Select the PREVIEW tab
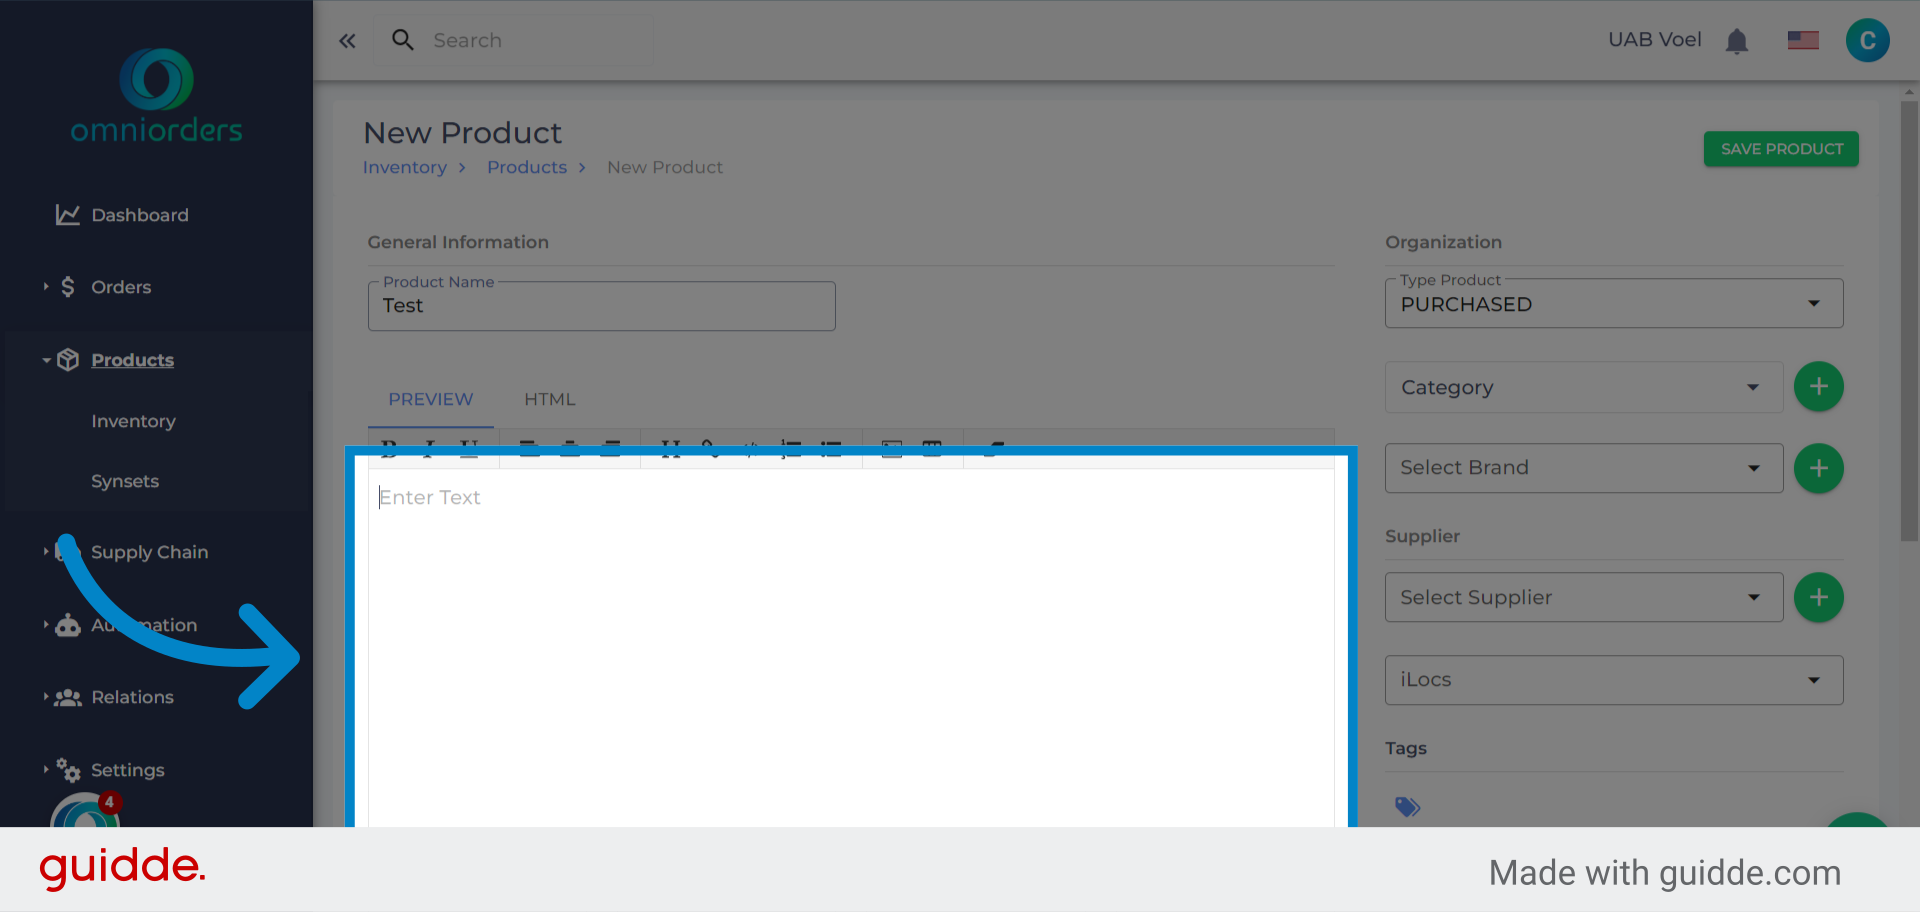This screenshot has width=1920, height=912. tap(430, 399)
